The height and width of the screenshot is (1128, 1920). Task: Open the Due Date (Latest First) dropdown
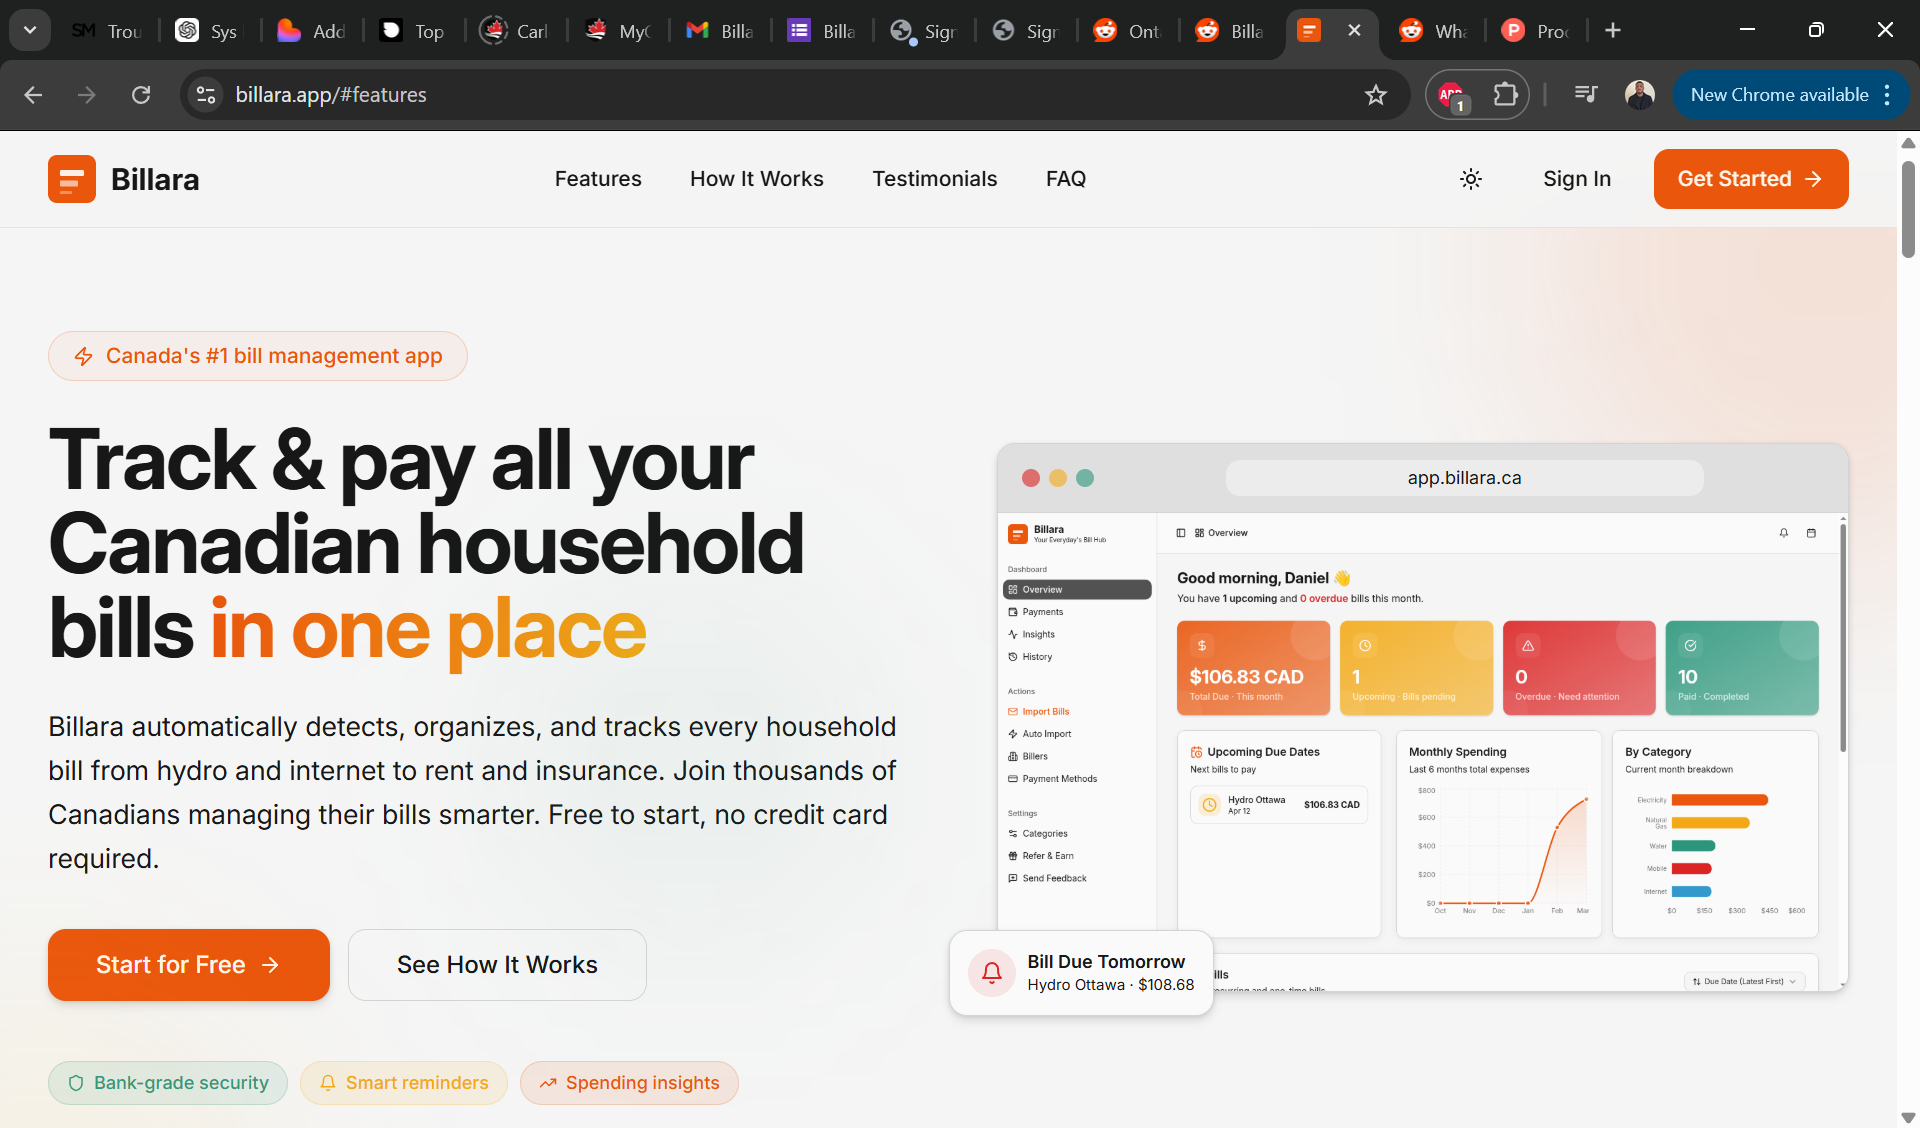tap(1744, 981)
